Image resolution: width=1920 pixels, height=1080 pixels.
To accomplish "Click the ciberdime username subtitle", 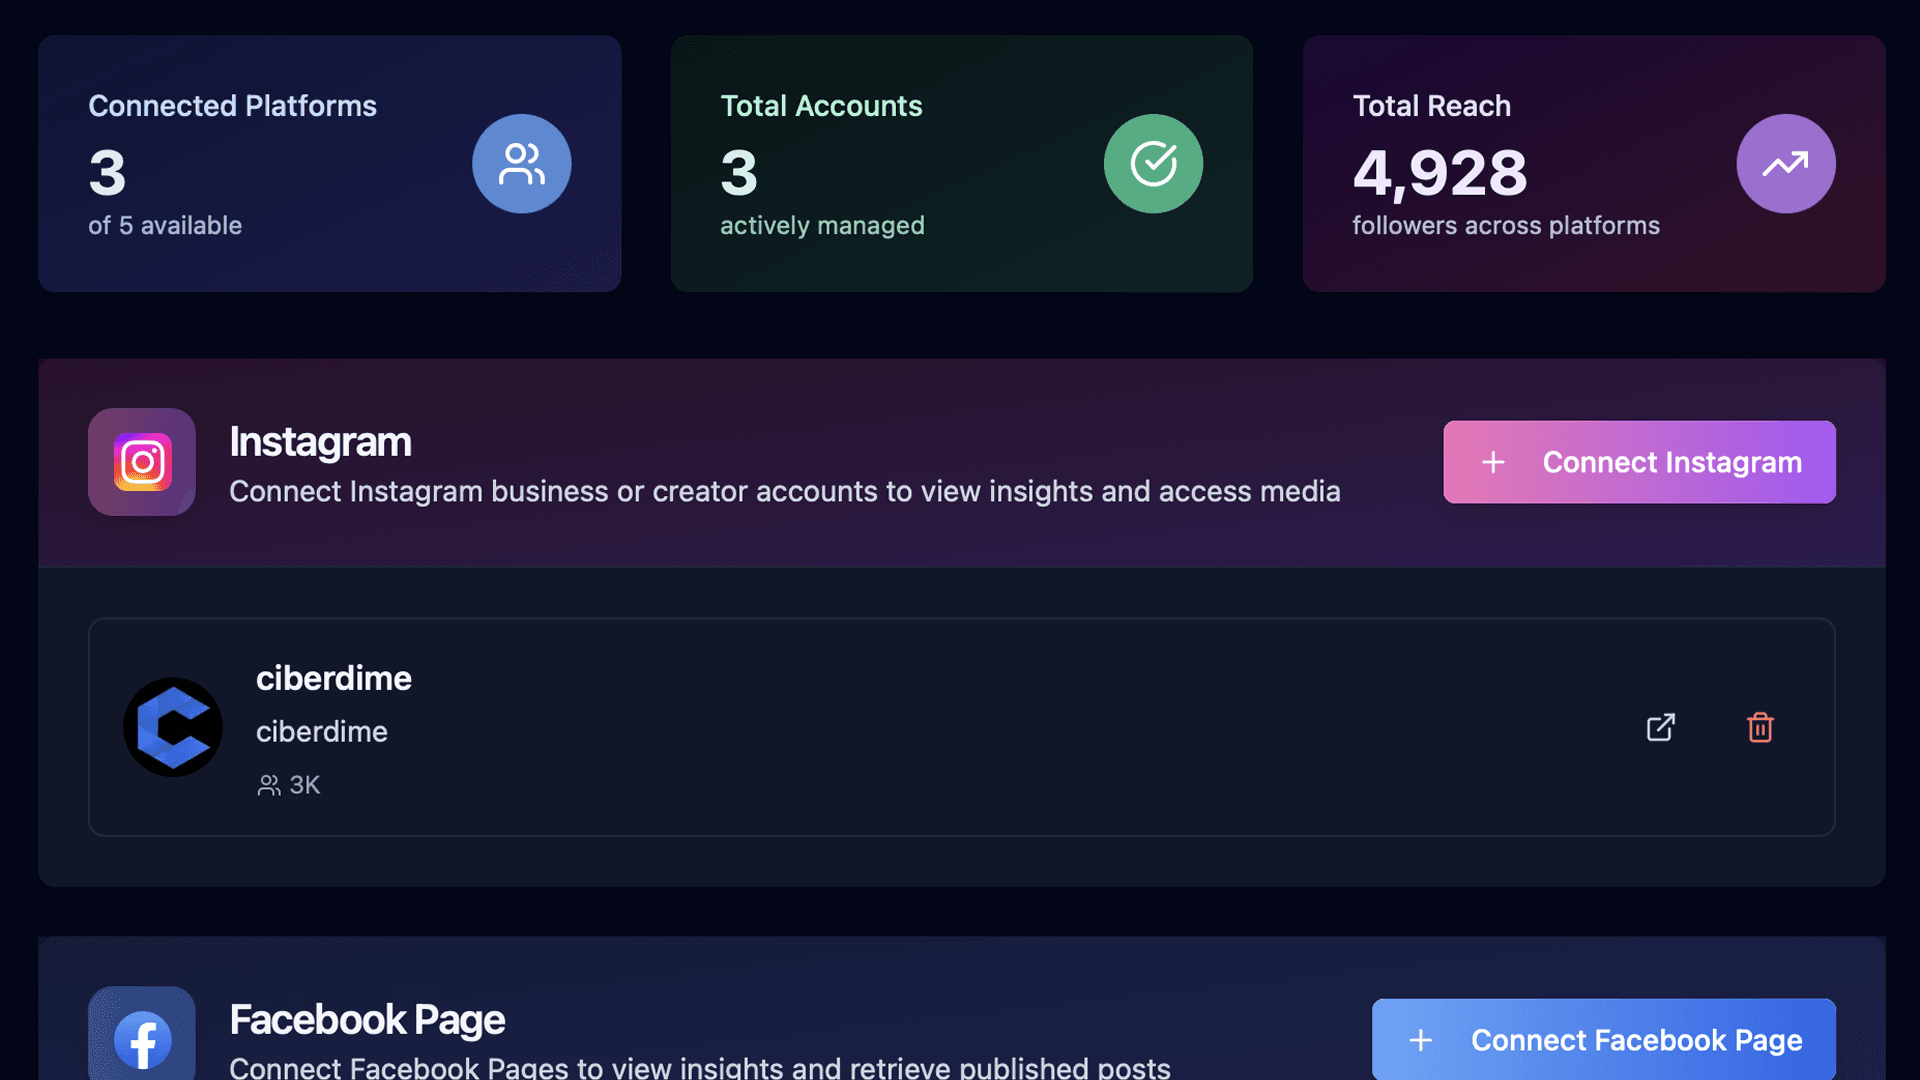I will 321,731.
